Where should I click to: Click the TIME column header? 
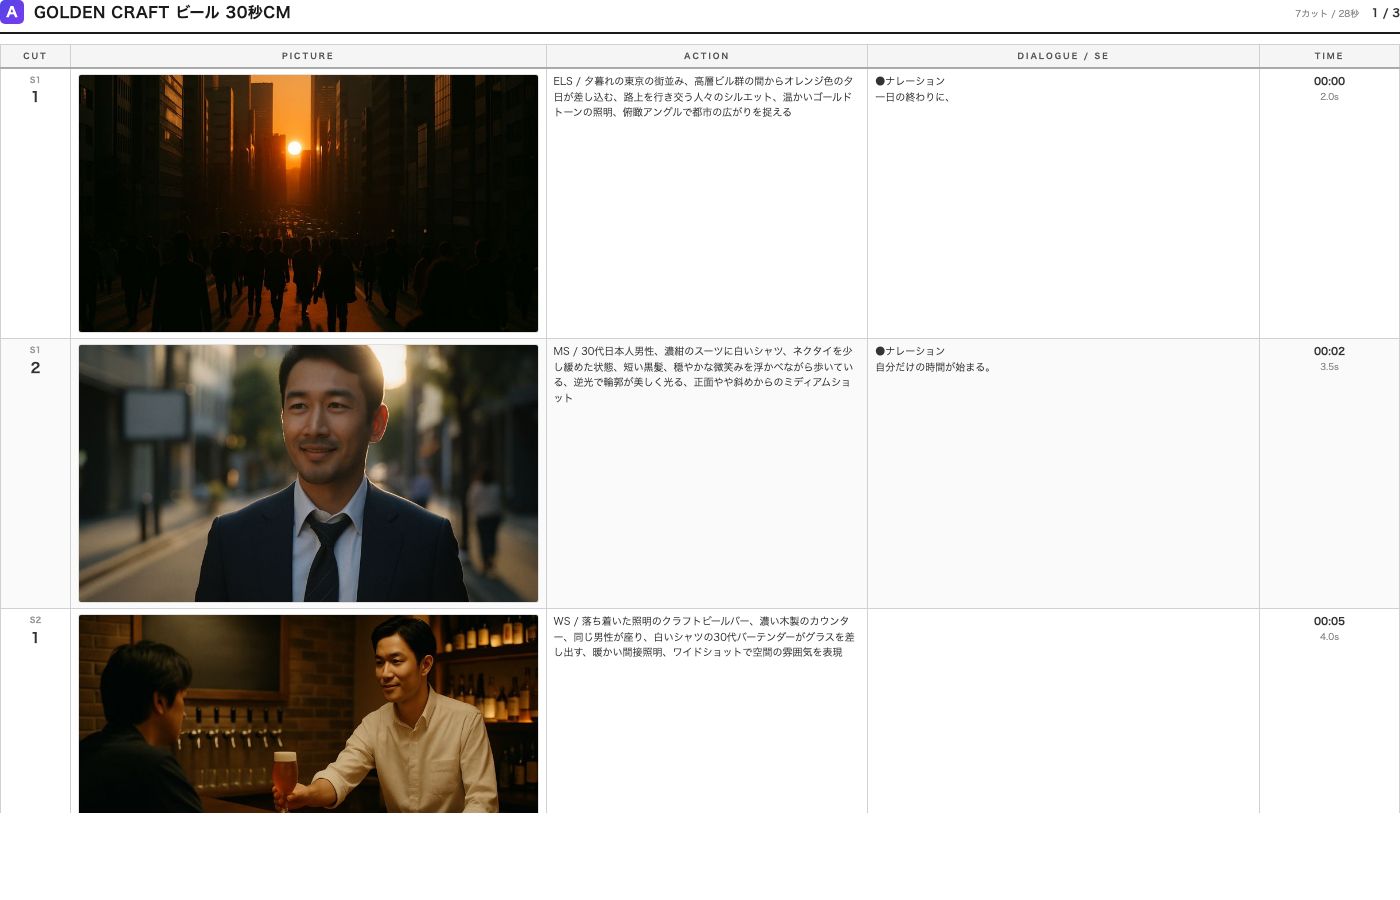click(x=1329, y=56)
